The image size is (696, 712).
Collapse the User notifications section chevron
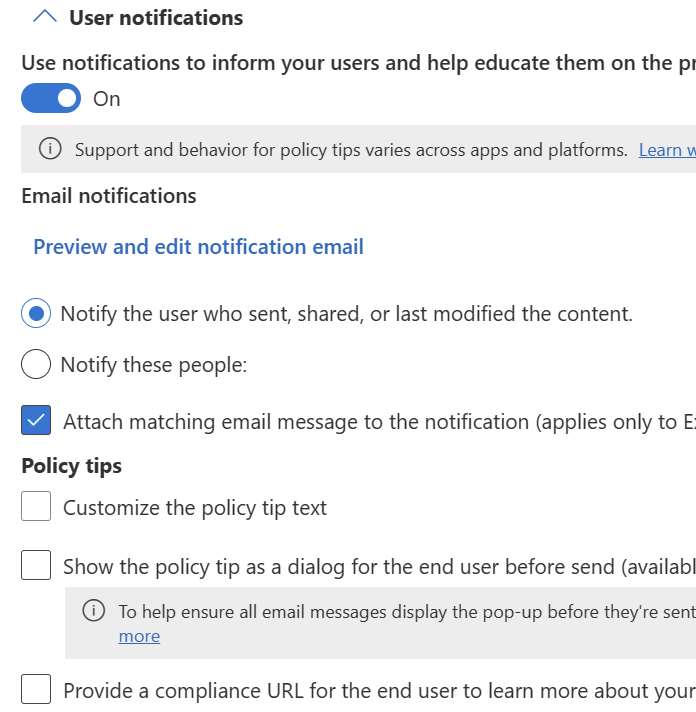point(45,17)
